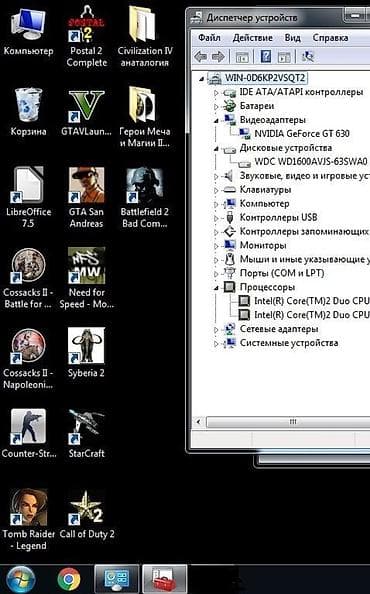The height and width of the screenshot is (594, 370).
Task: Click the scroll-left arrow of horizontal scrollbar
Action: [199, 422]
